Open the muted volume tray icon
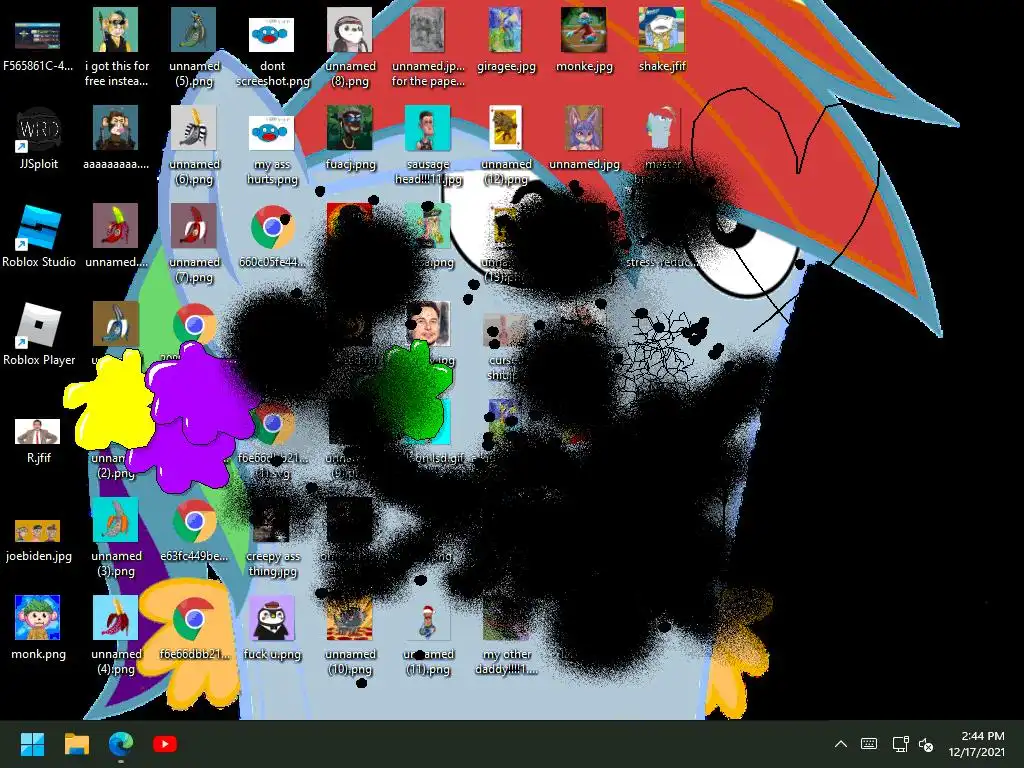This screenshot has height=768, width=1024. click(926, 744)
